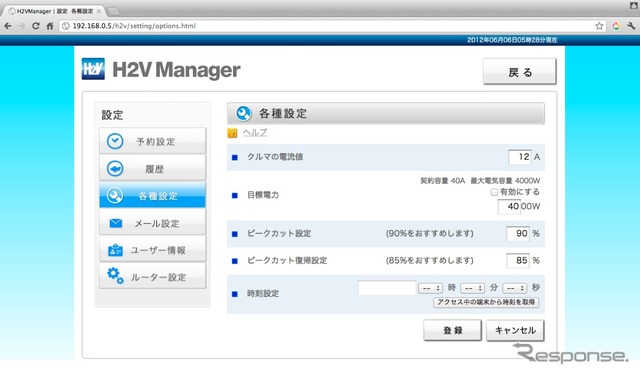This screenshot has height=375, width=640.
Task: Click the 時刻設定 label
Action: (263, 293)
